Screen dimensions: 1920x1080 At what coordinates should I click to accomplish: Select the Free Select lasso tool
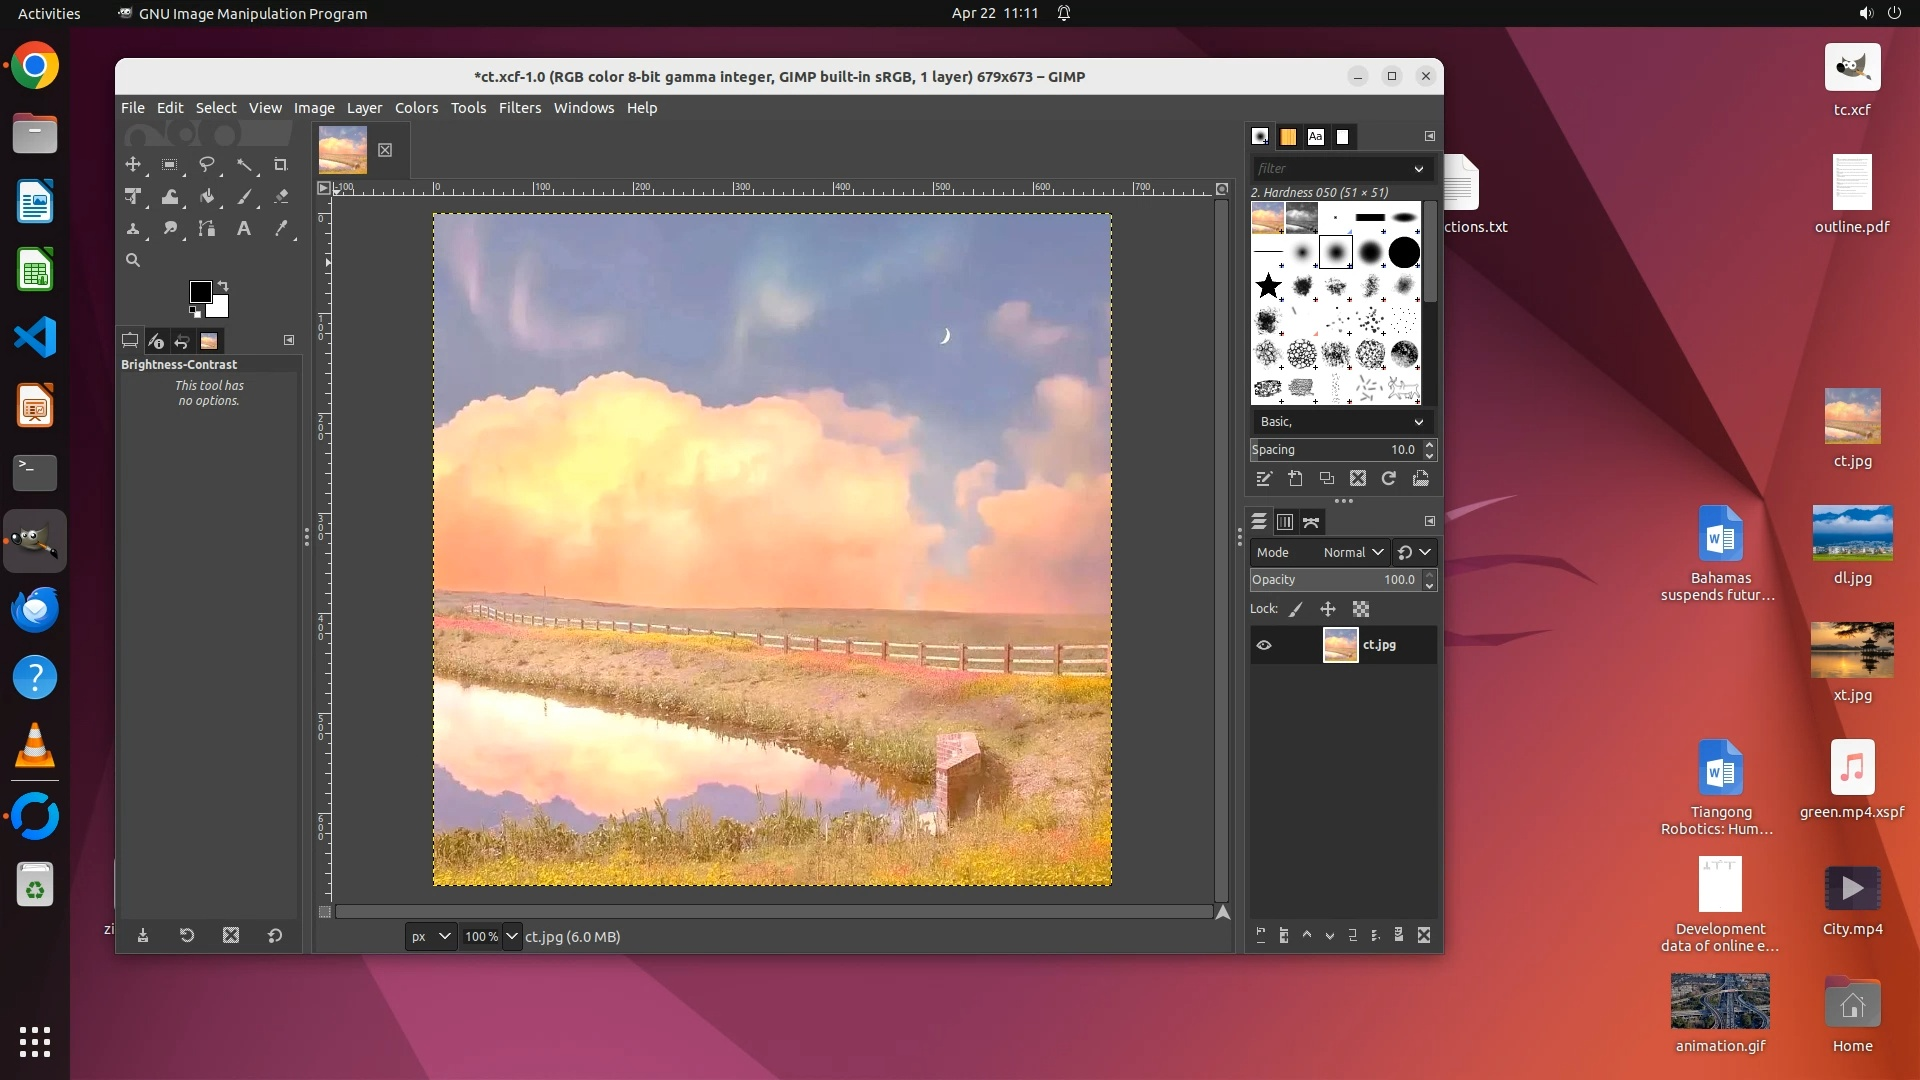pos(207,165)
